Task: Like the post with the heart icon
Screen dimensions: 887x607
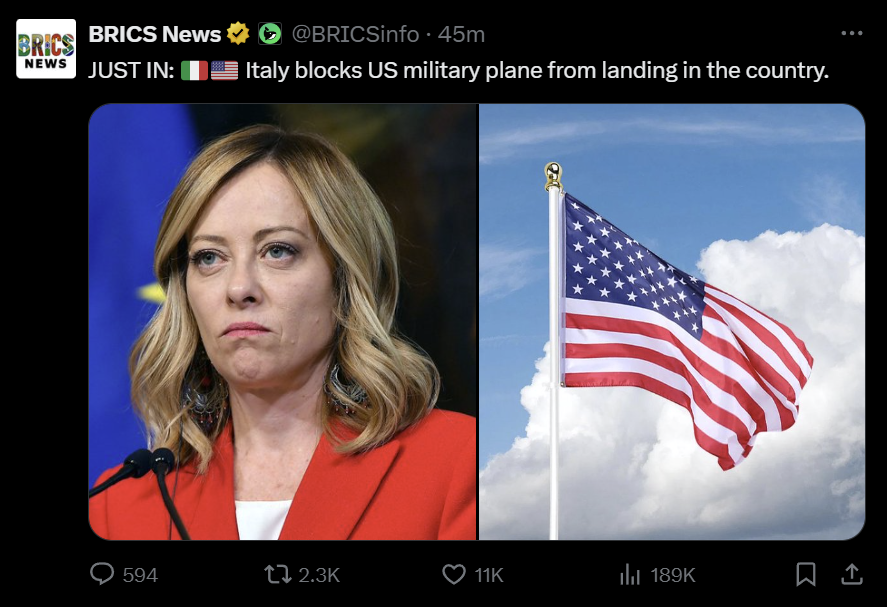Action: click(454, 574)
